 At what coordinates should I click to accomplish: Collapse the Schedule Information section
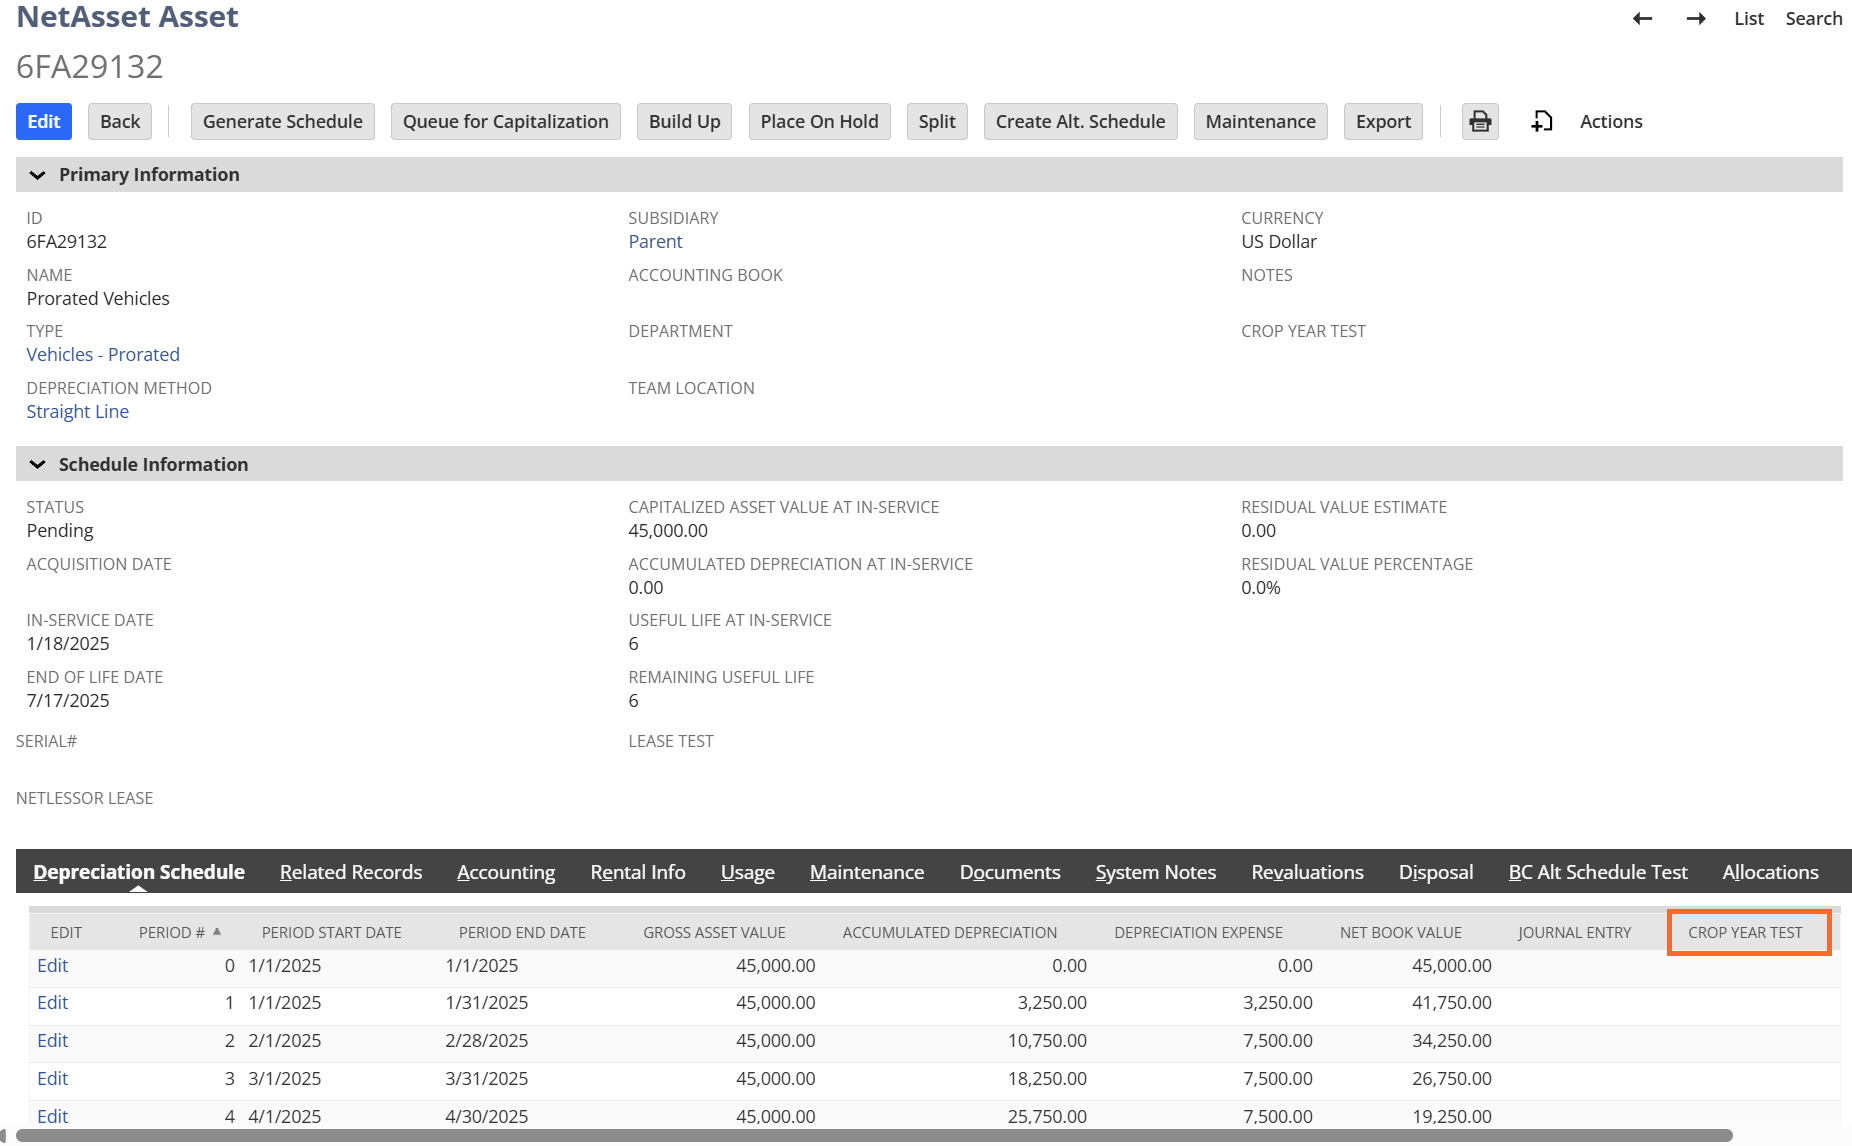click(x=38, y=465)
